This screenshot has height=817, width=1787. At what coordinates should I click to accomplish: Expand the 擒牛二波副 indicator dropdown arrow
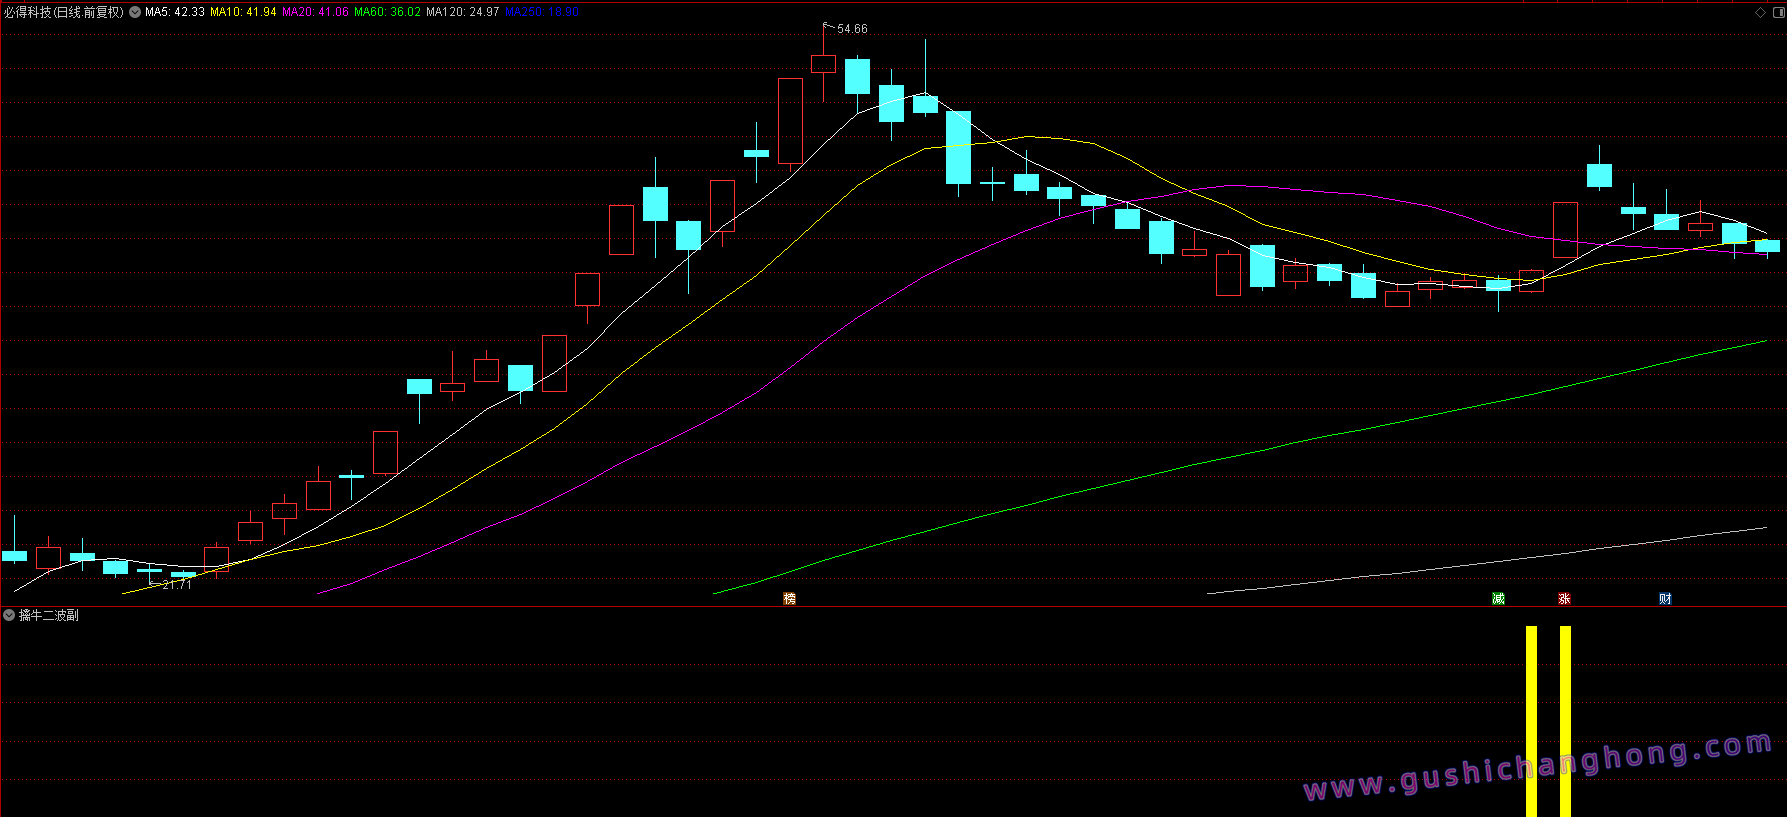point(9,615)
